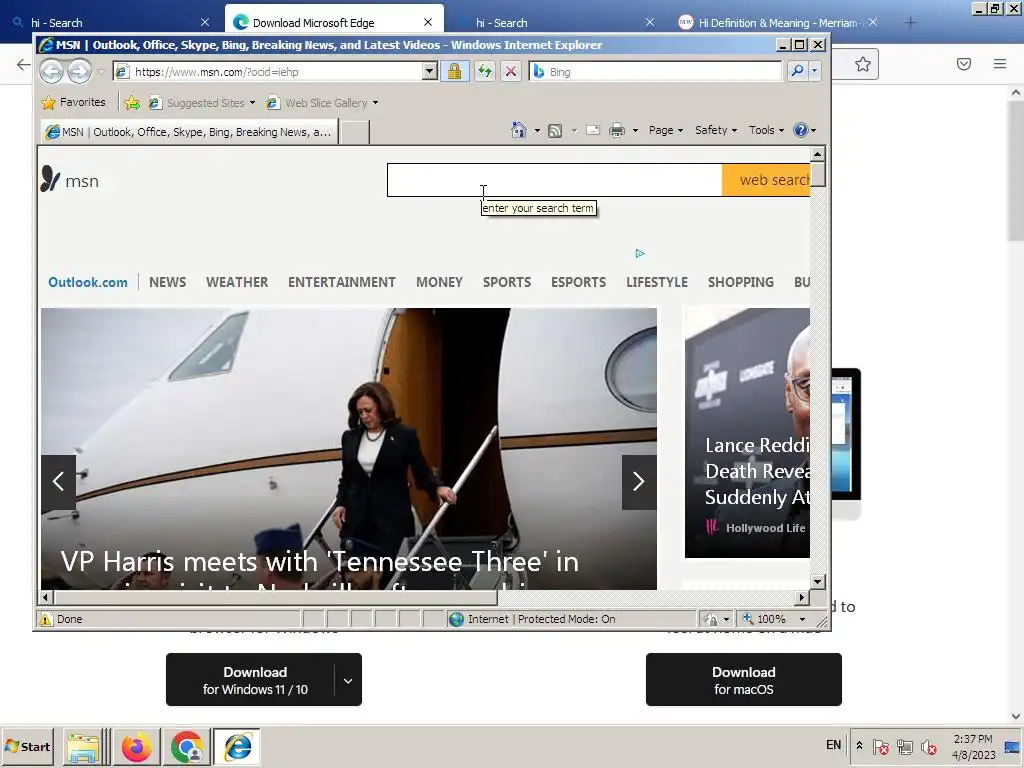The image size is (1024, 768).
Task: Open Web Slice Gallery
Action: pos(322,103)
